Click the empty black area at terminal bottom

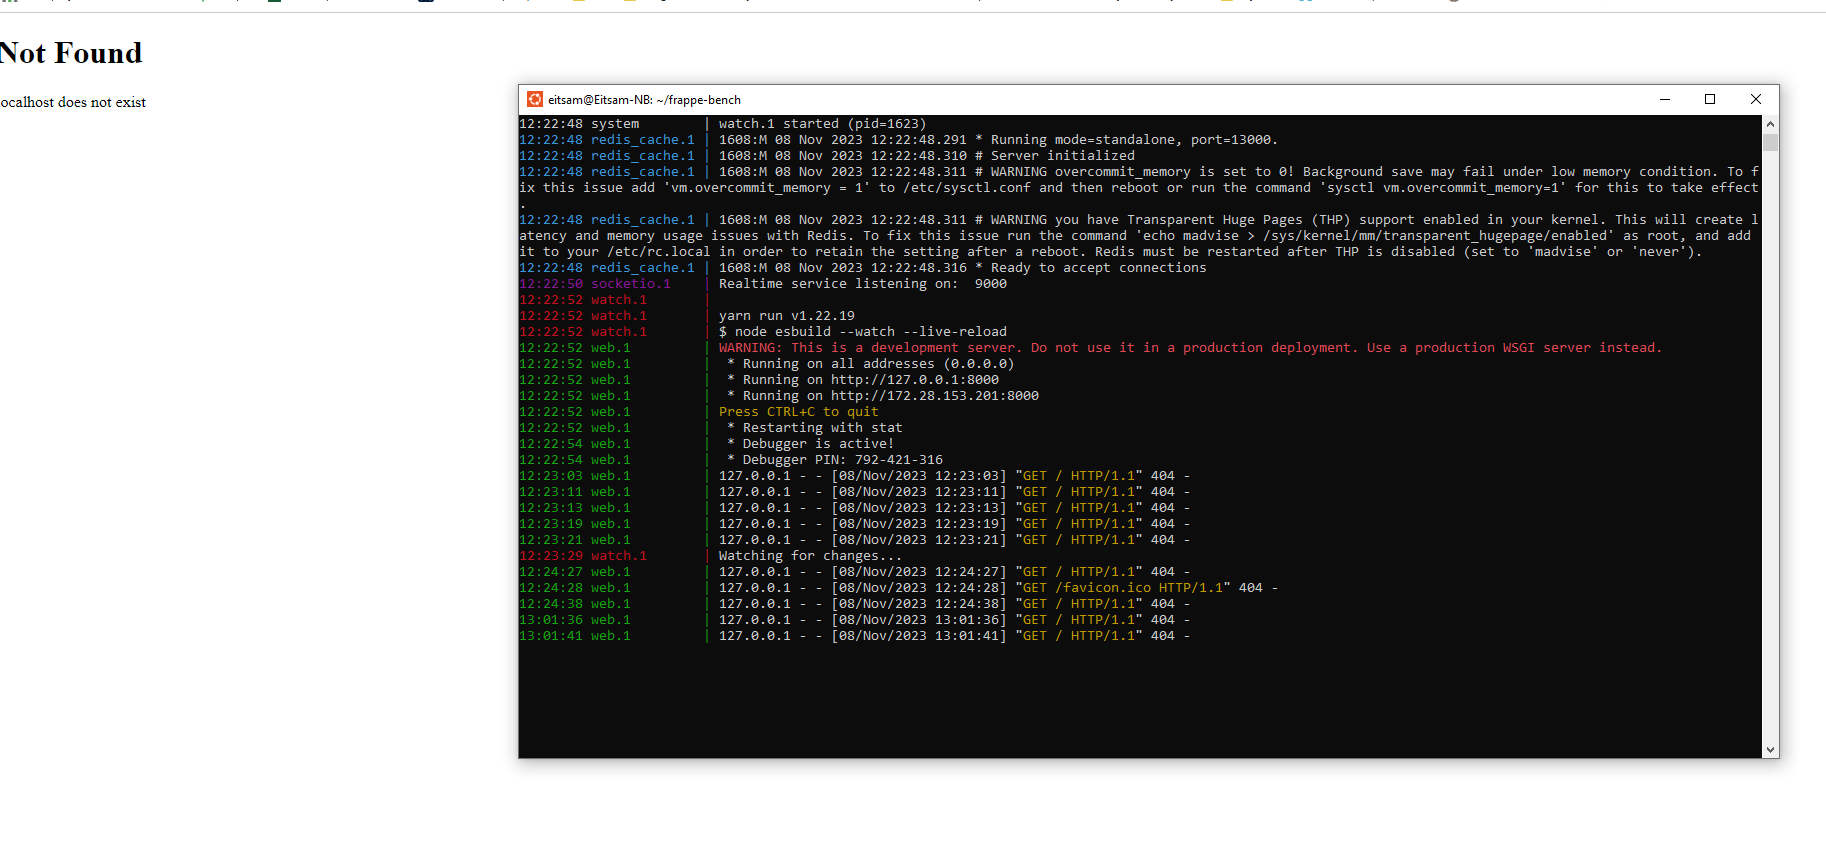pyautogui.click(x=1140, y=700)
